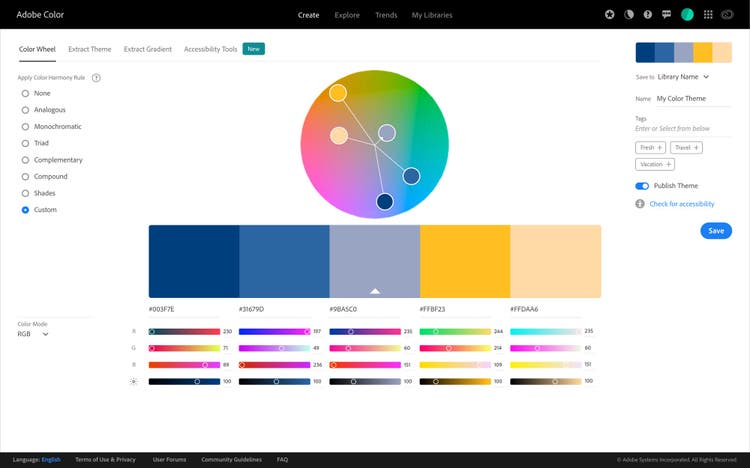
Task: Select the peach #FFDAA6 swatch
Action: point(556,261)
